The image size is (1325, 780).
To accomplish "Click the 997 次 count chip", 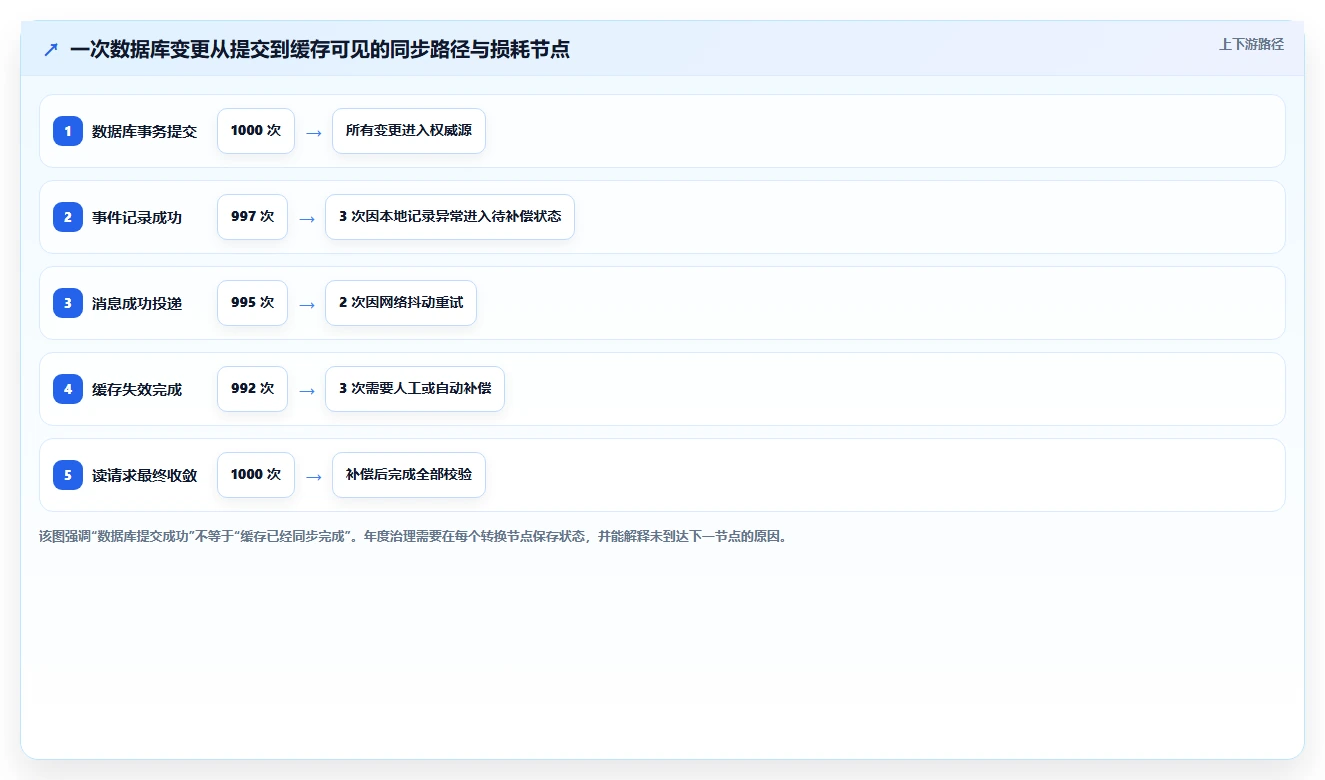I will pos(252,217).
